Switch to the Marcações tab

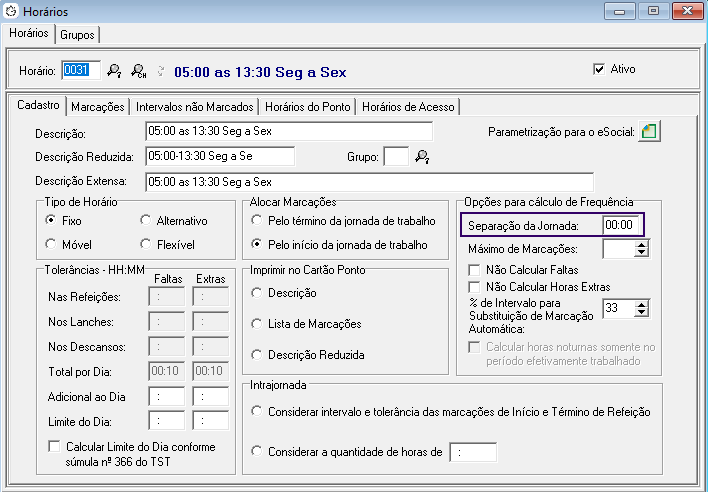tap(98, 106)
